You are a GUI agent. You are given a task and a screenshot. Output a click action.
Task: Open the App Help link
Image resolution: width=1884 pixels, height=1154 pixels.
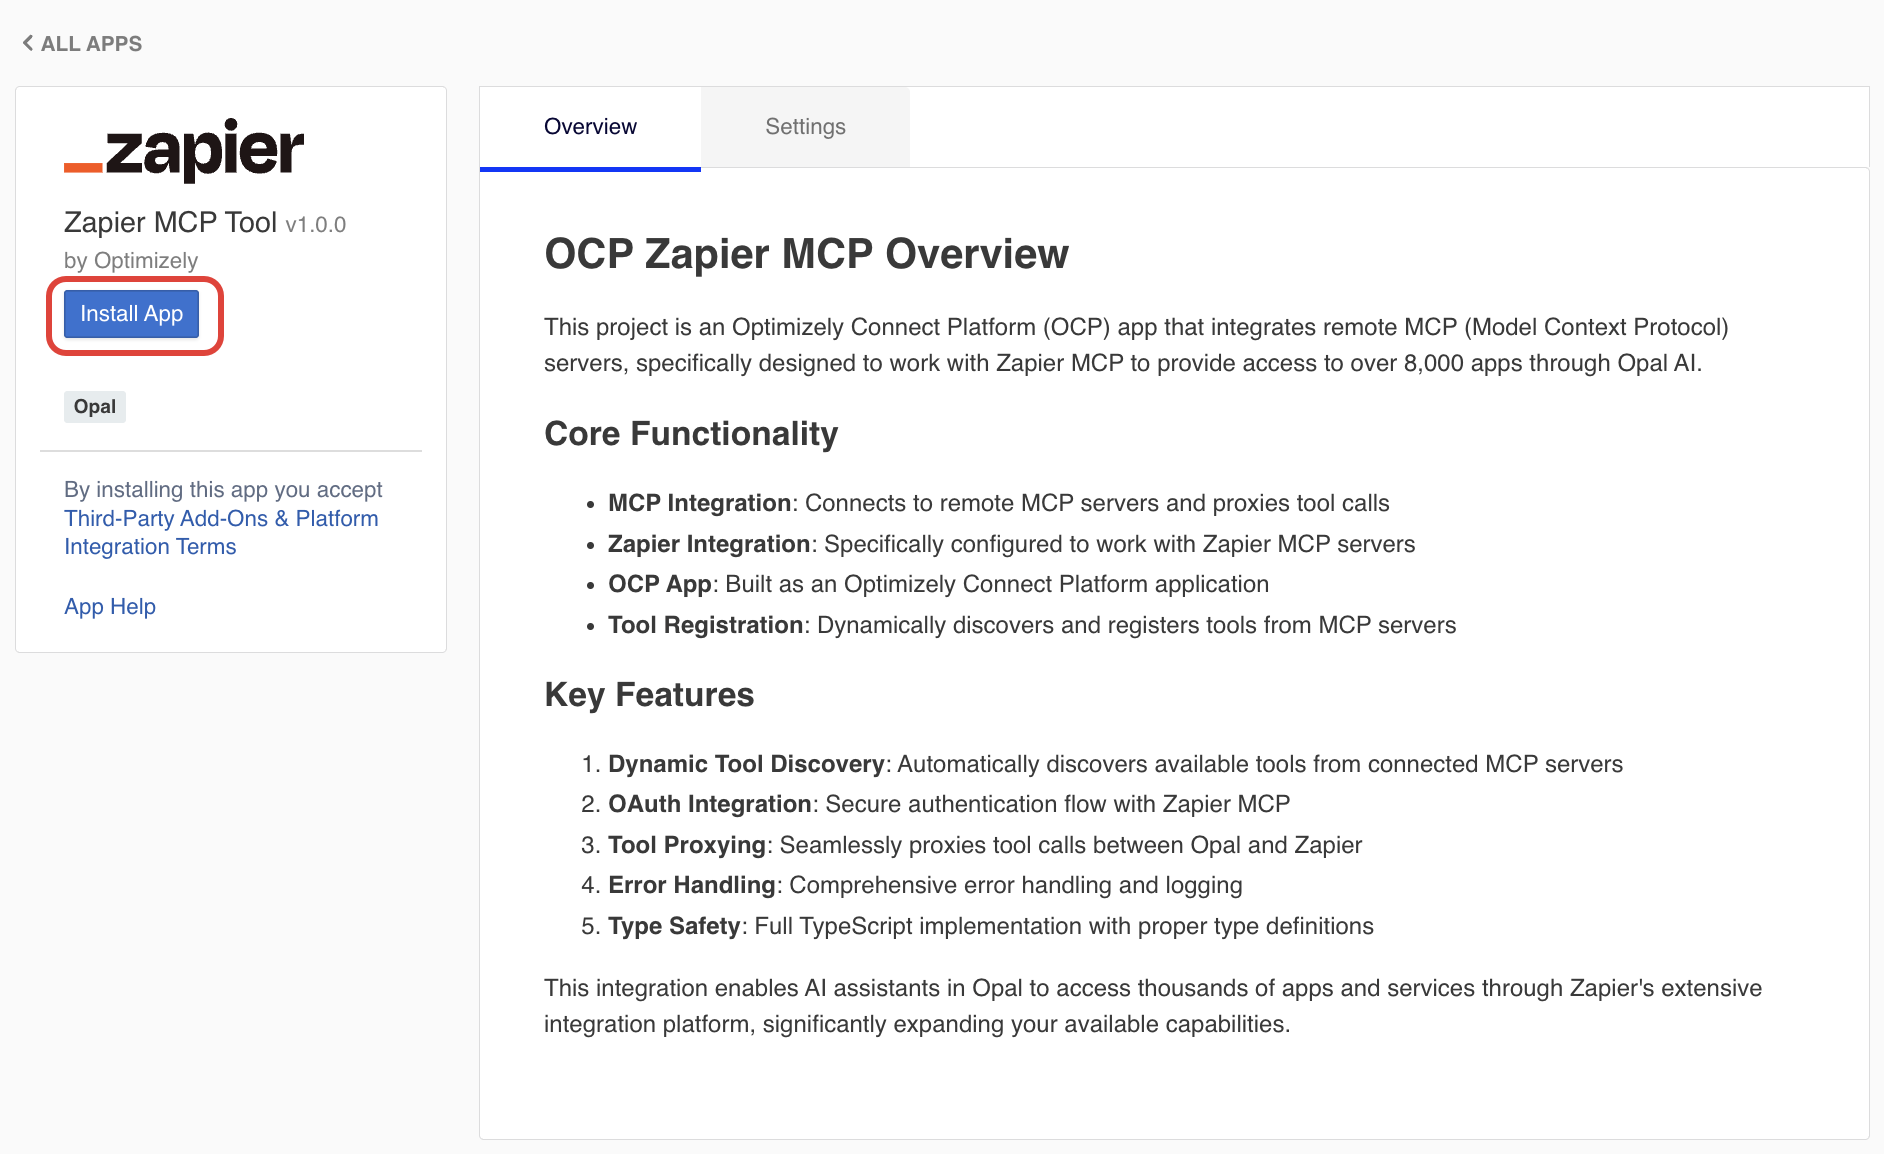[x=110, y=607]
